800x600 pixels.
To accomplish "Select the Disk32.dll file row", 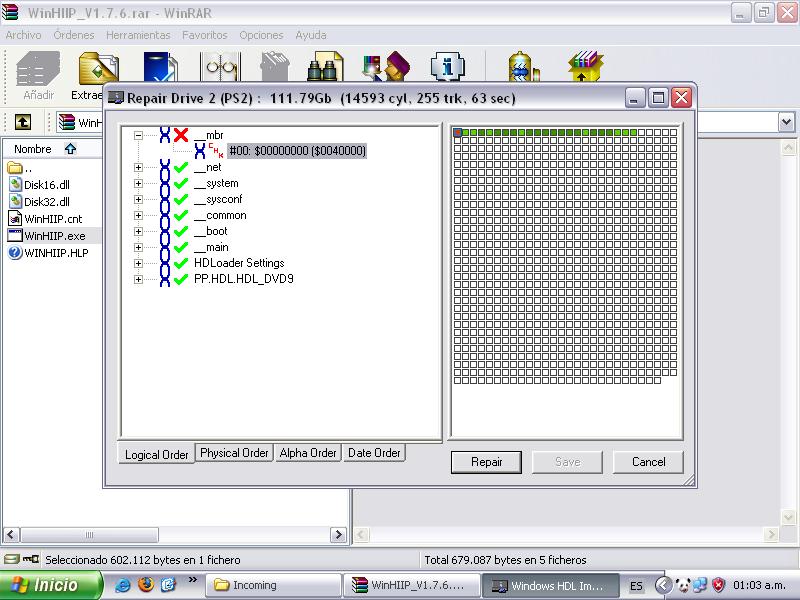I will click(47, 202).
